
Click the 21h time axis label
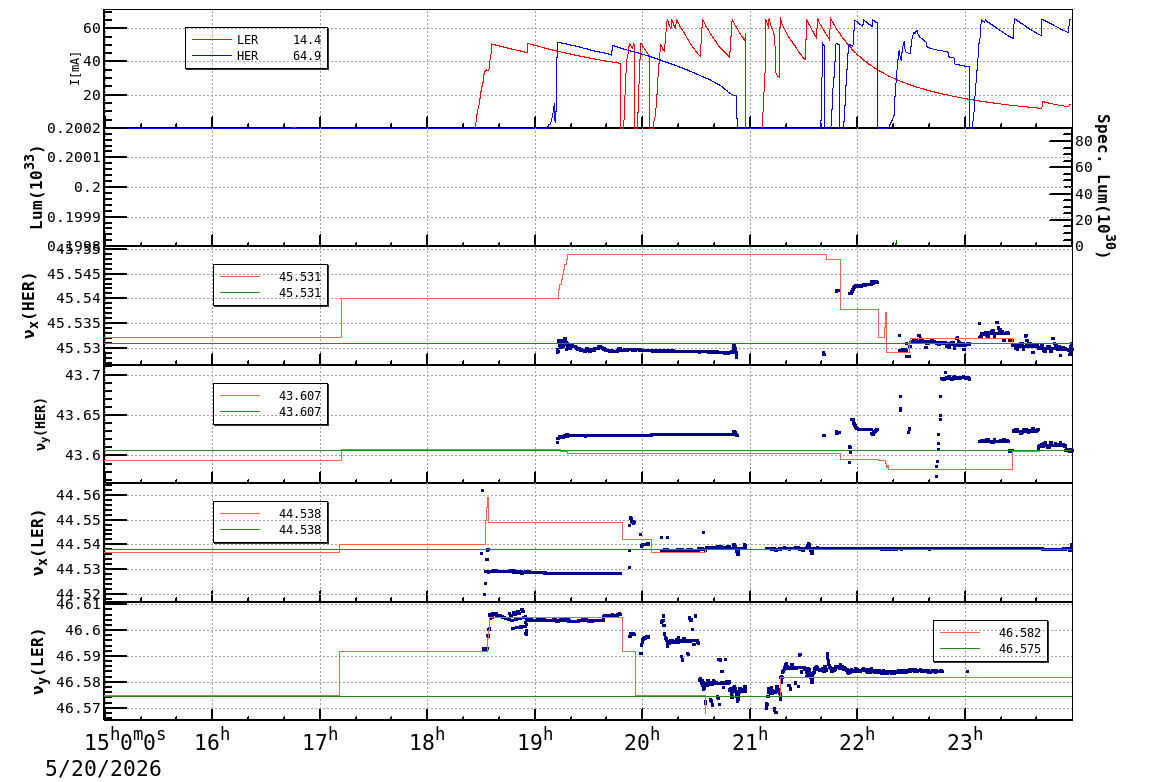[750, 739]
